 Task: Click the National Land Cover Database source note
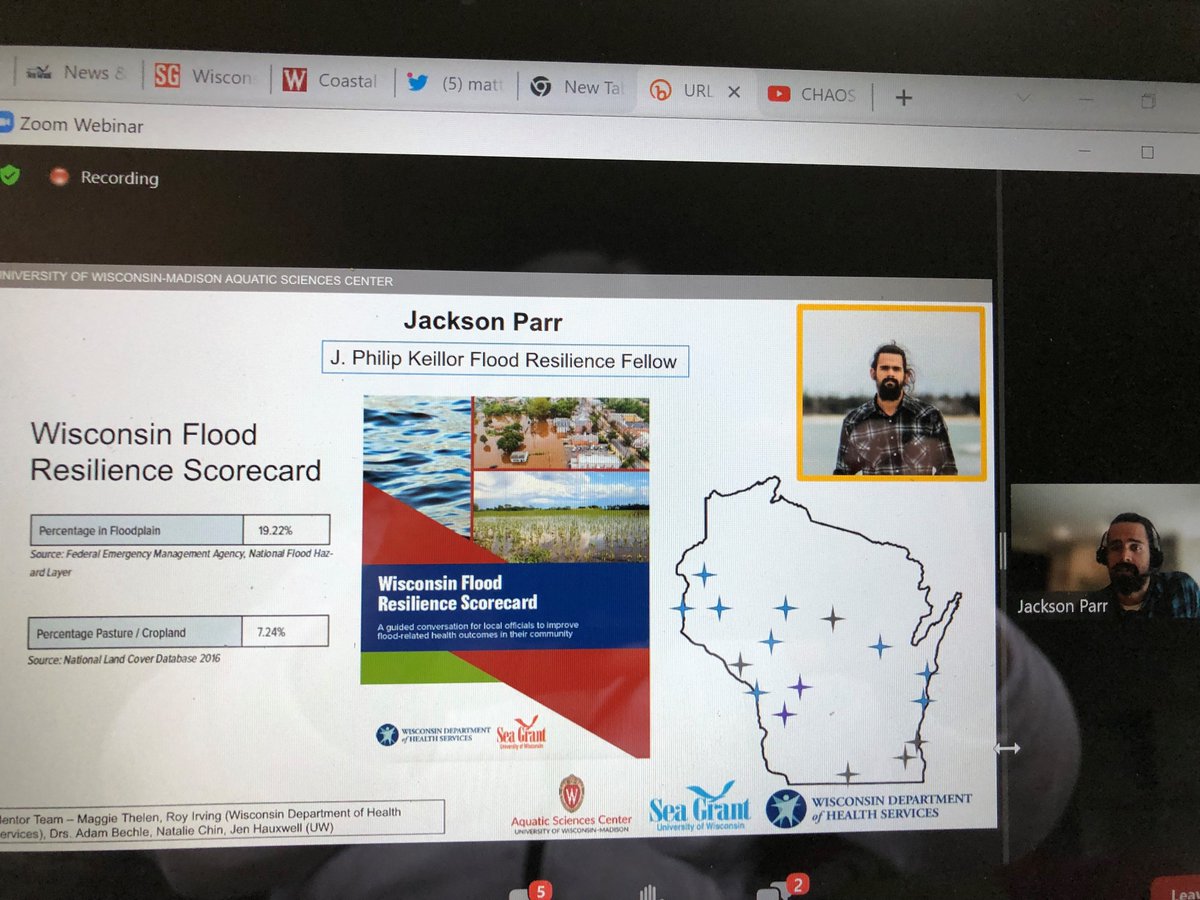coord(126,659)
